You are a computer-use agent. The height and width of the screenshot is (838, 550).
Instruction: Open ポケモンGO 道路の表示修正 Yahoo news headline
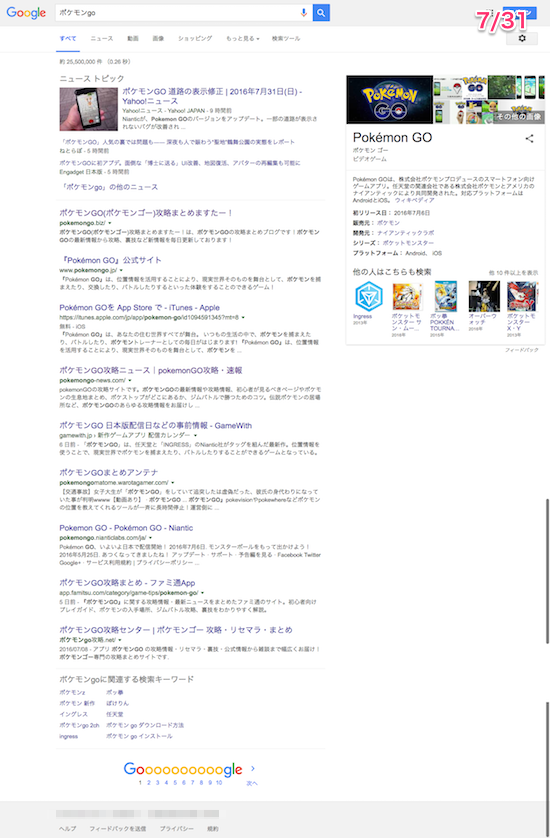(x=212, y=96)
